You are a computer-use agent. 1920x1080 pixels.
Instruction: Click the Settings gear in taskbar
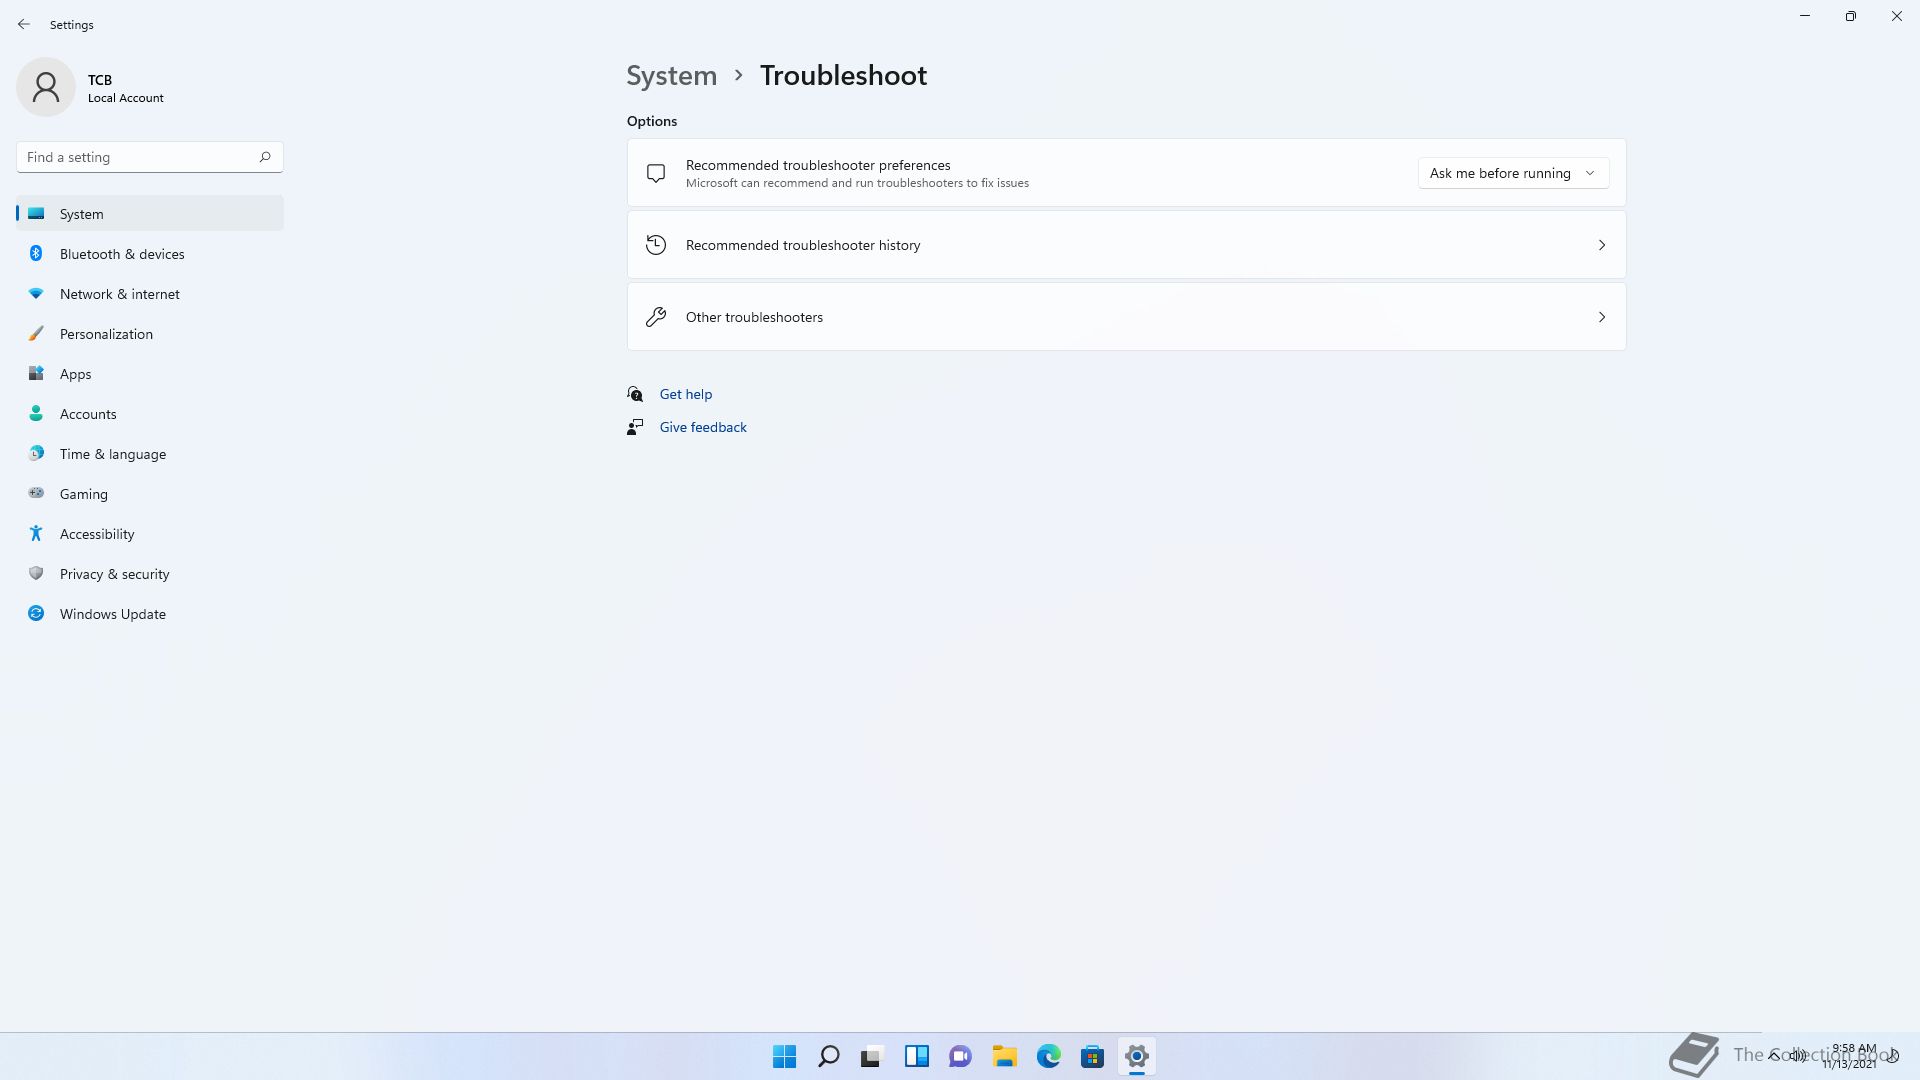1137,1056
